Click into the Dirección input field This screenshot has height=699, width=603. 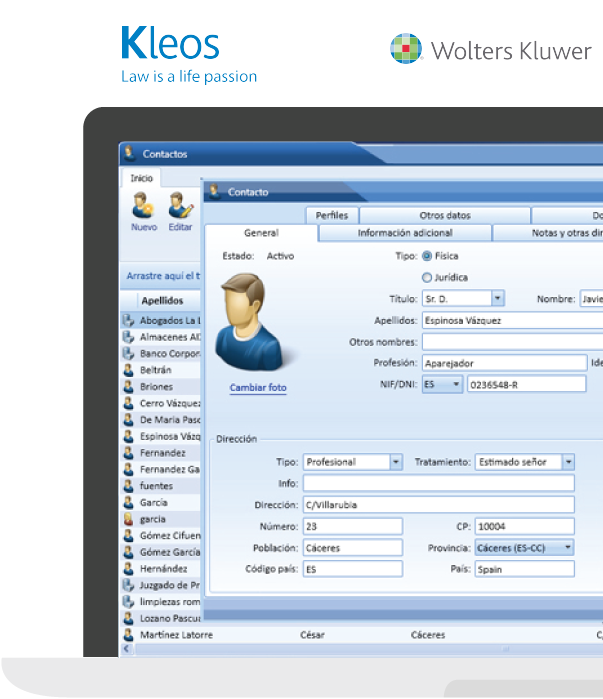(x=438, y=505)
